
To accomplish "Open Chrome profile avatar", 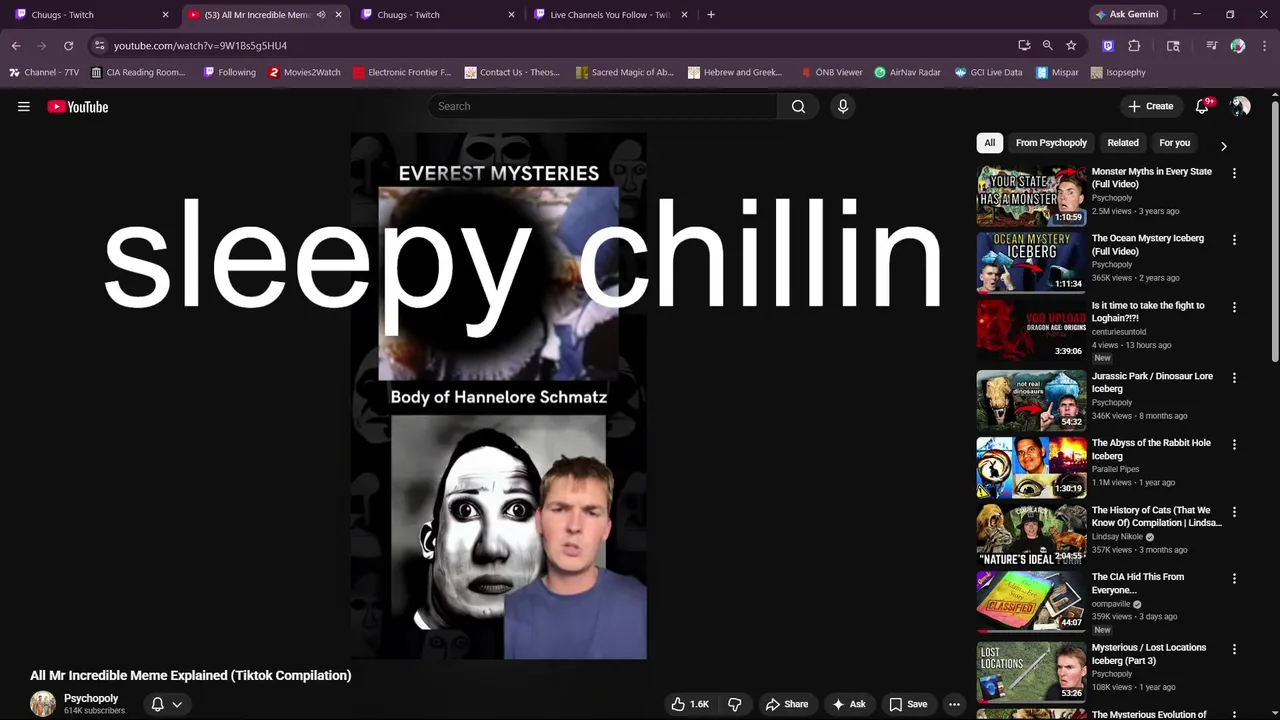I will [1238, 45].
